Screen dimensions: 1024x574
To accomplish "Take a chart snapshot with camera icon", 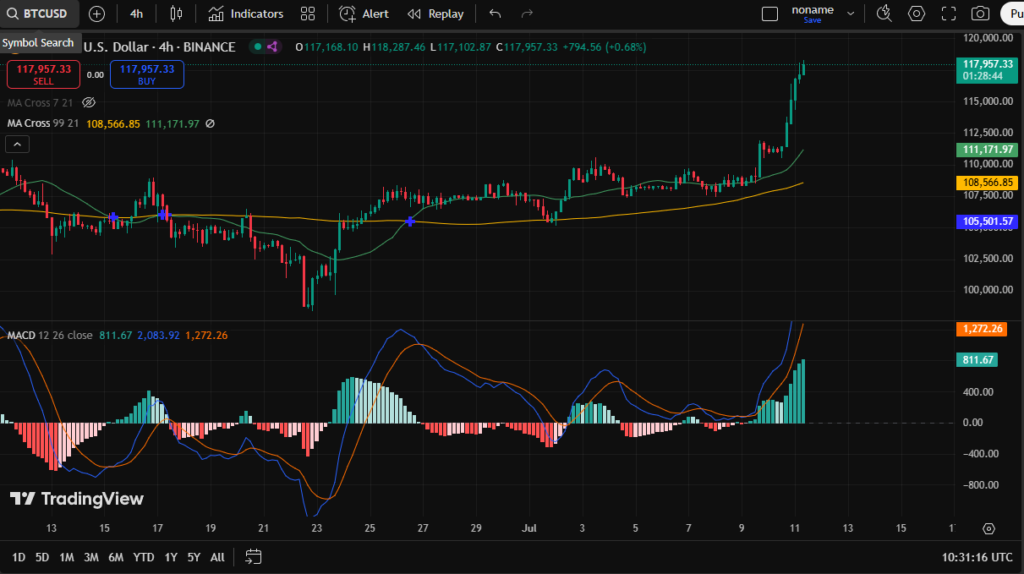I will [980, 14].
